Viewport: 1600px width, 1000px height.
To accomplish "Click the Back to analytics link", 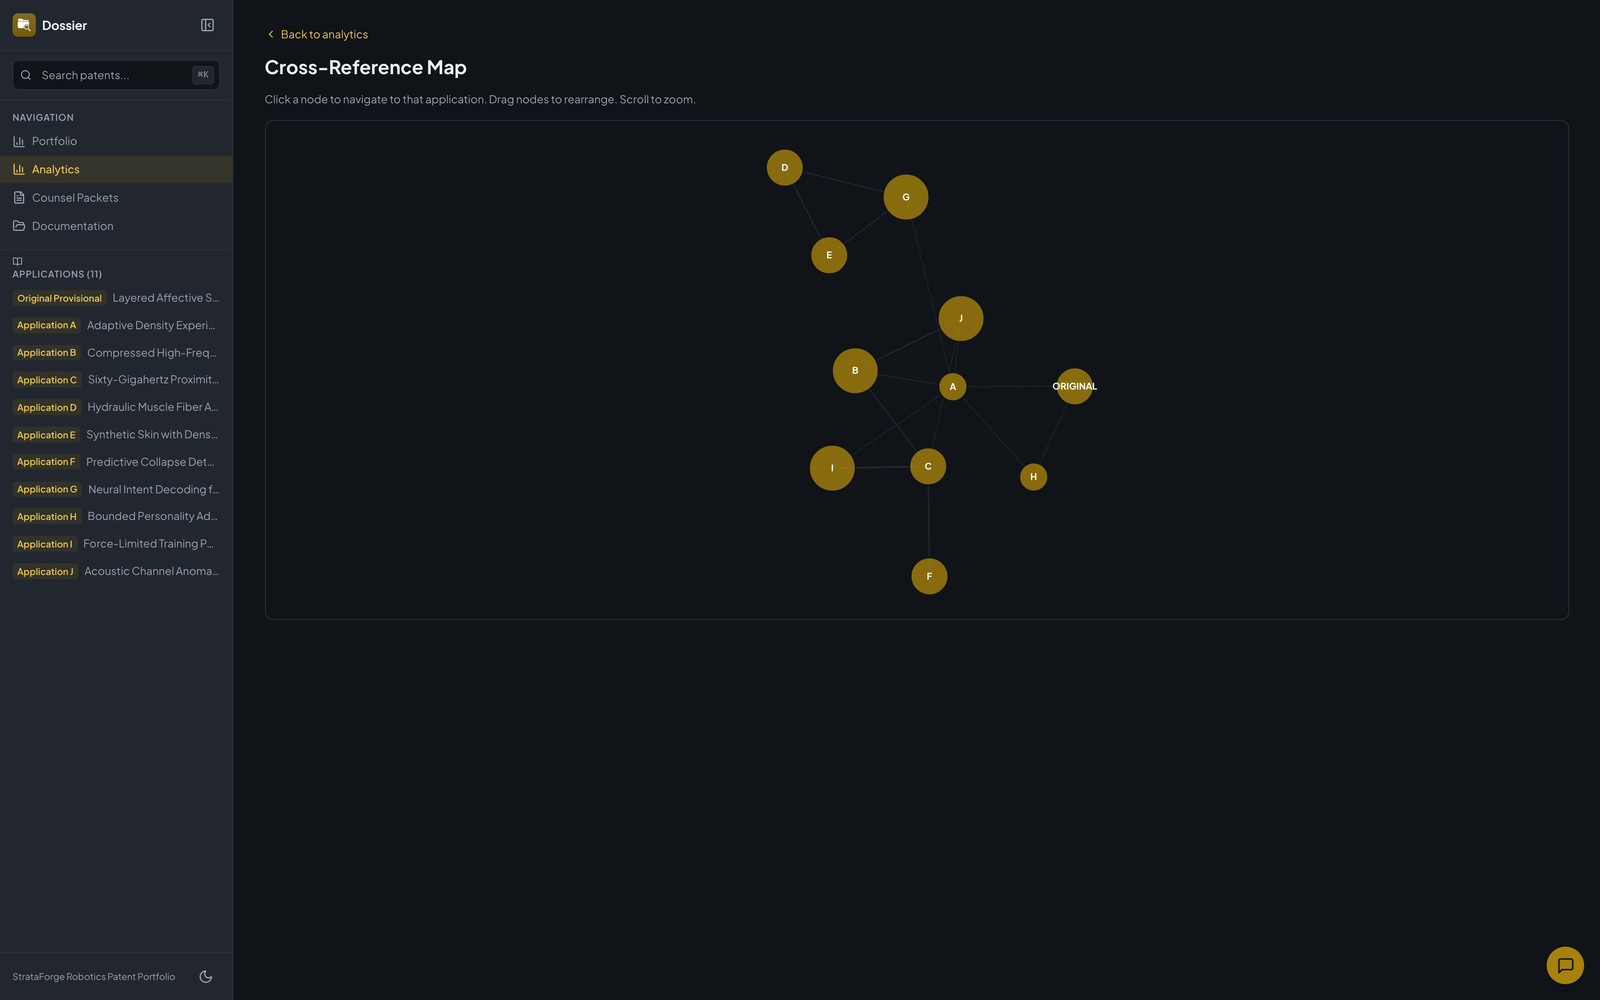I will (x=317, y=34).
